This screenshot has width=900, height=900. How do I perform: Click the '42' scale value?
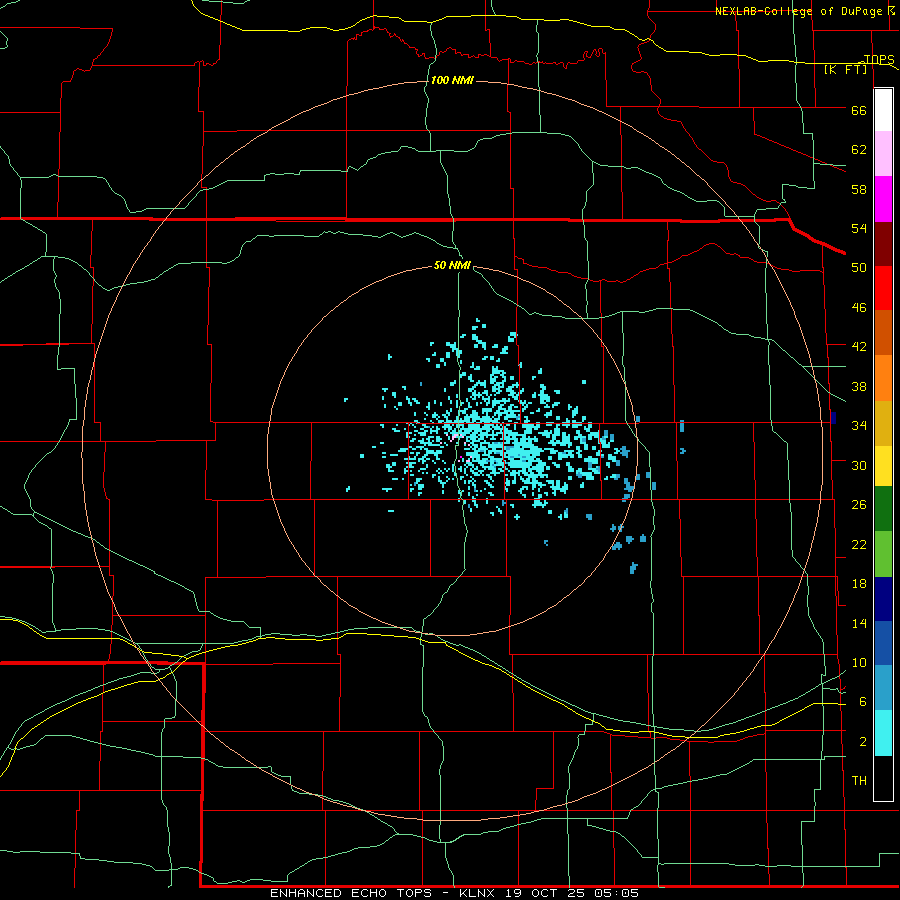(x=859, y=347)
